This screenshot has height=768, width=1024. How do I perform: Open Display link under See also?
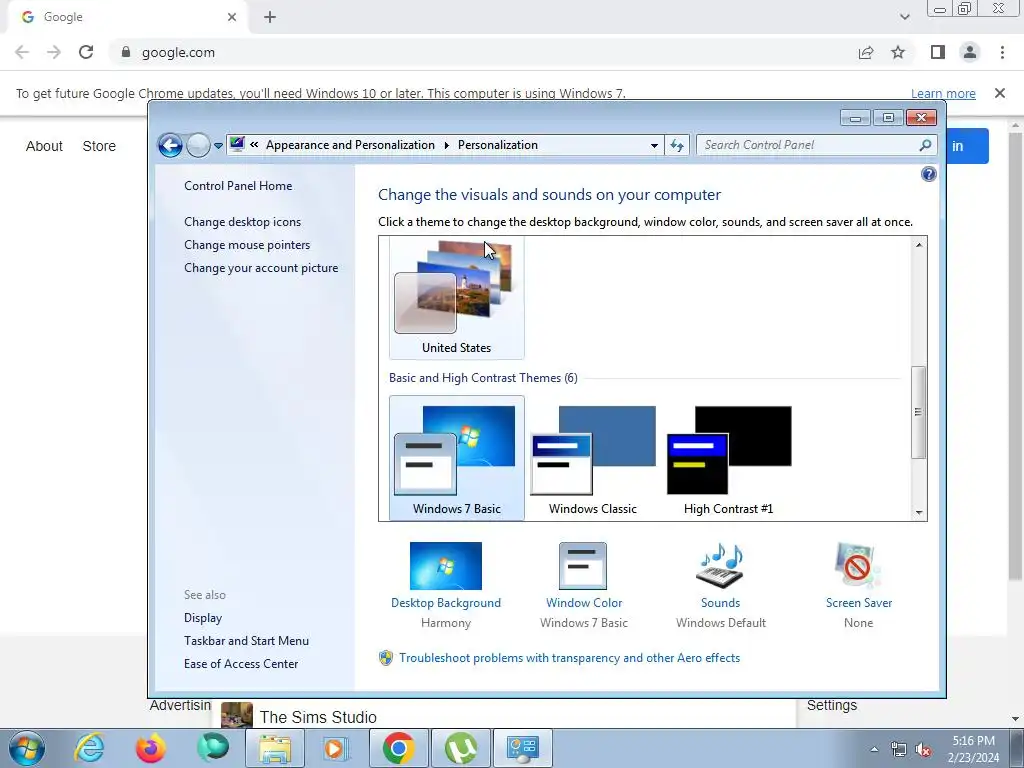coord(203,618)
